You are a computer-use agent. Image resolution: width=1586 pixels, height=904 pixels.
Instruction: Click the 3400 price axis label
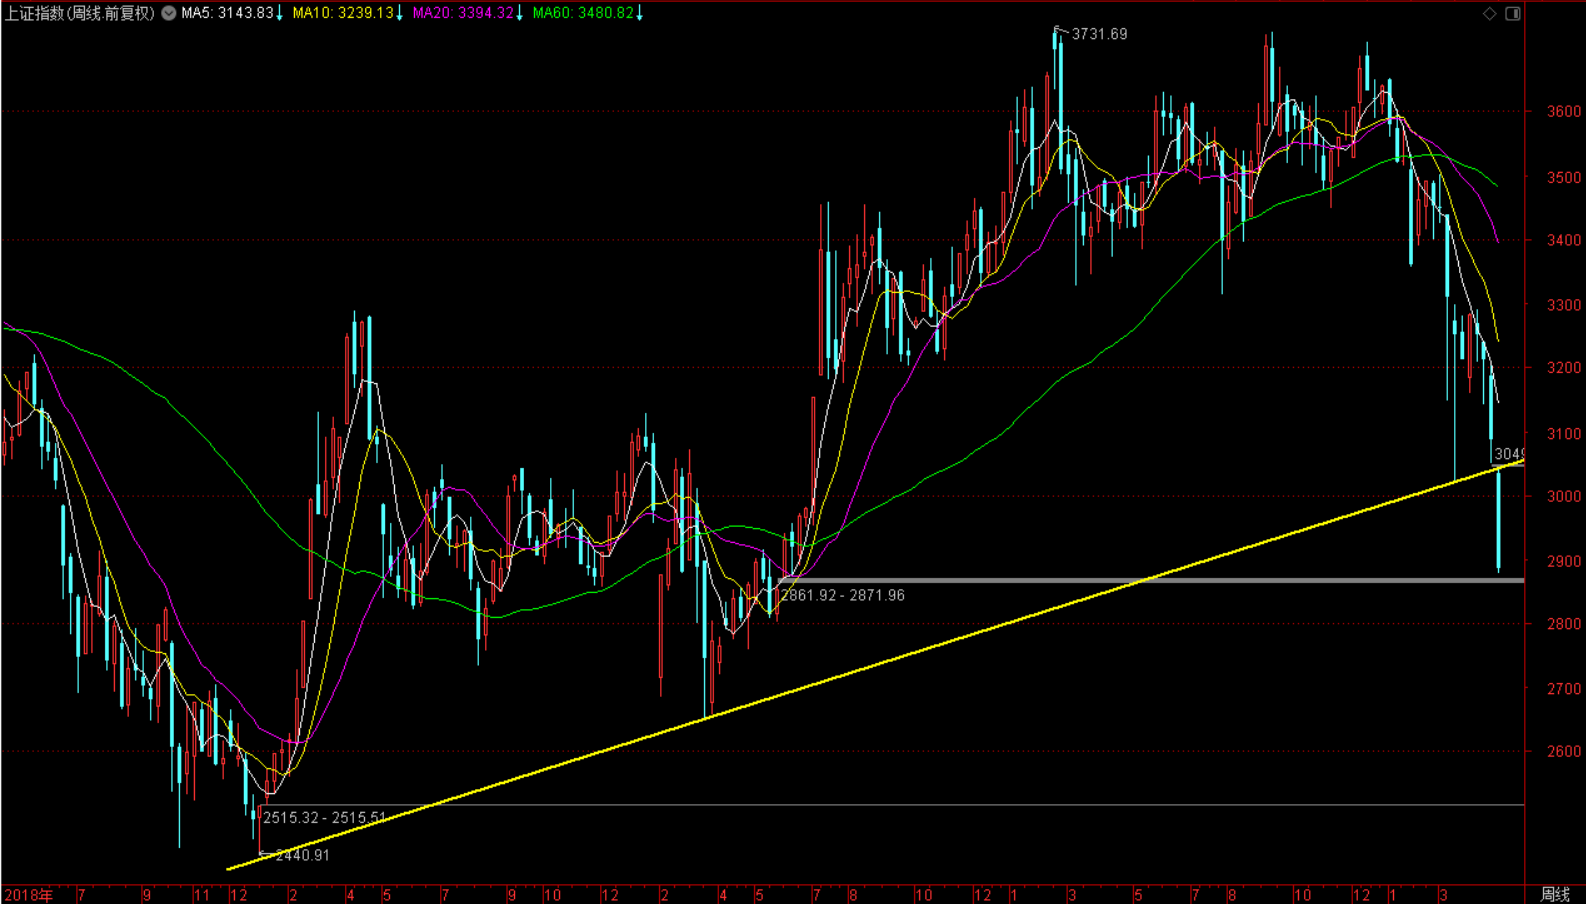[1564, 240]
